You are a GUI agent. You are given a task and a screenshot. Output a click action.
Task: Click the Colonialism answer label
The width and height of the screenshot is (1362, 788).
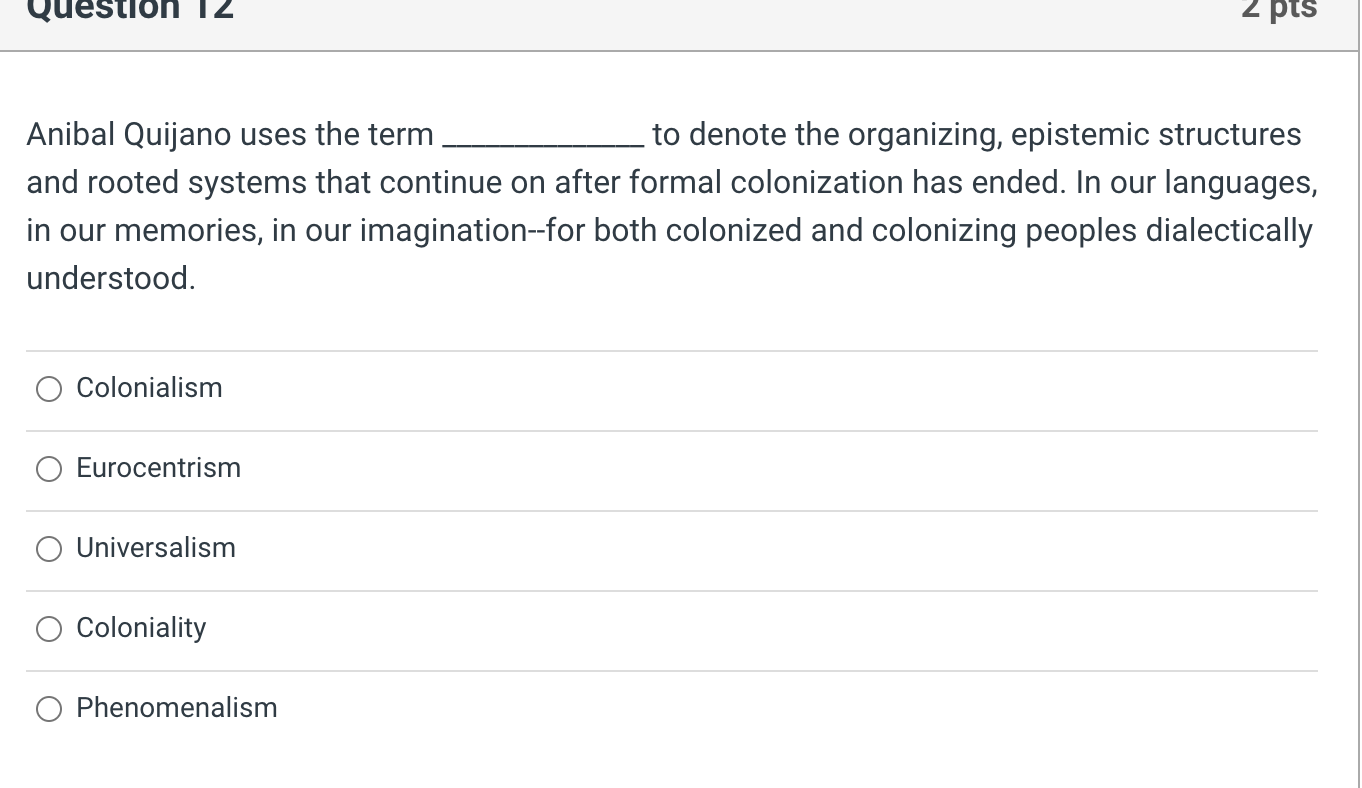[x=149, y=388]
